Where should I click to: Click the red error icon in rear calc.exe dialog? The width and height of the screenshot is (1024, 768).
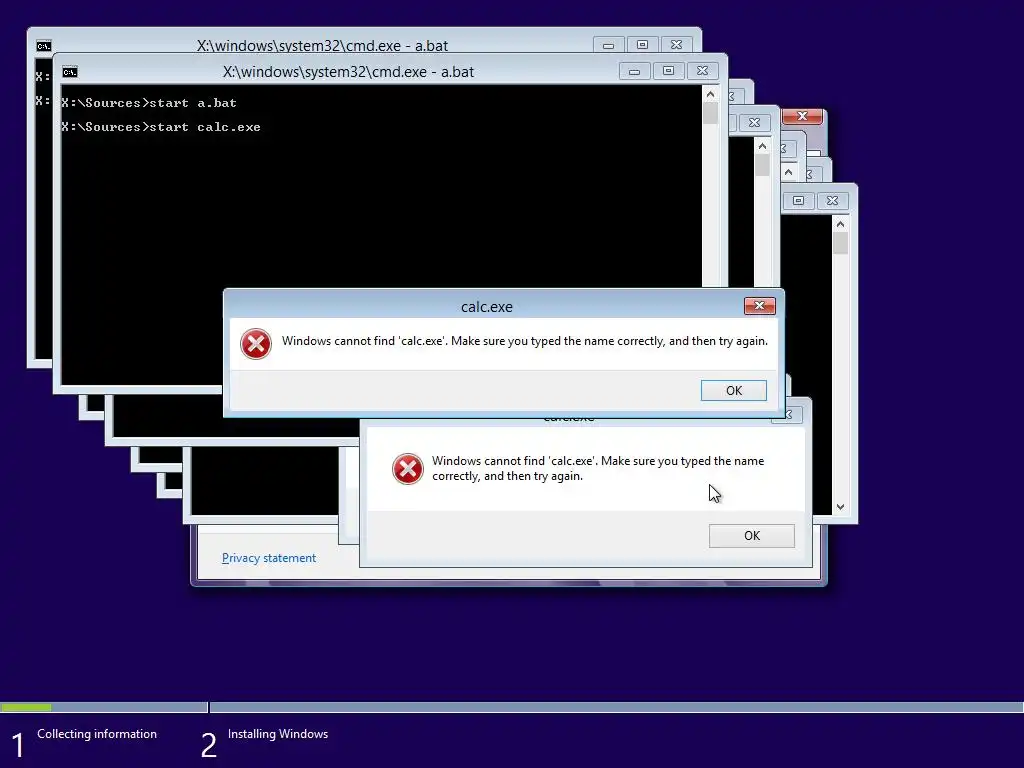pos(408,469)
